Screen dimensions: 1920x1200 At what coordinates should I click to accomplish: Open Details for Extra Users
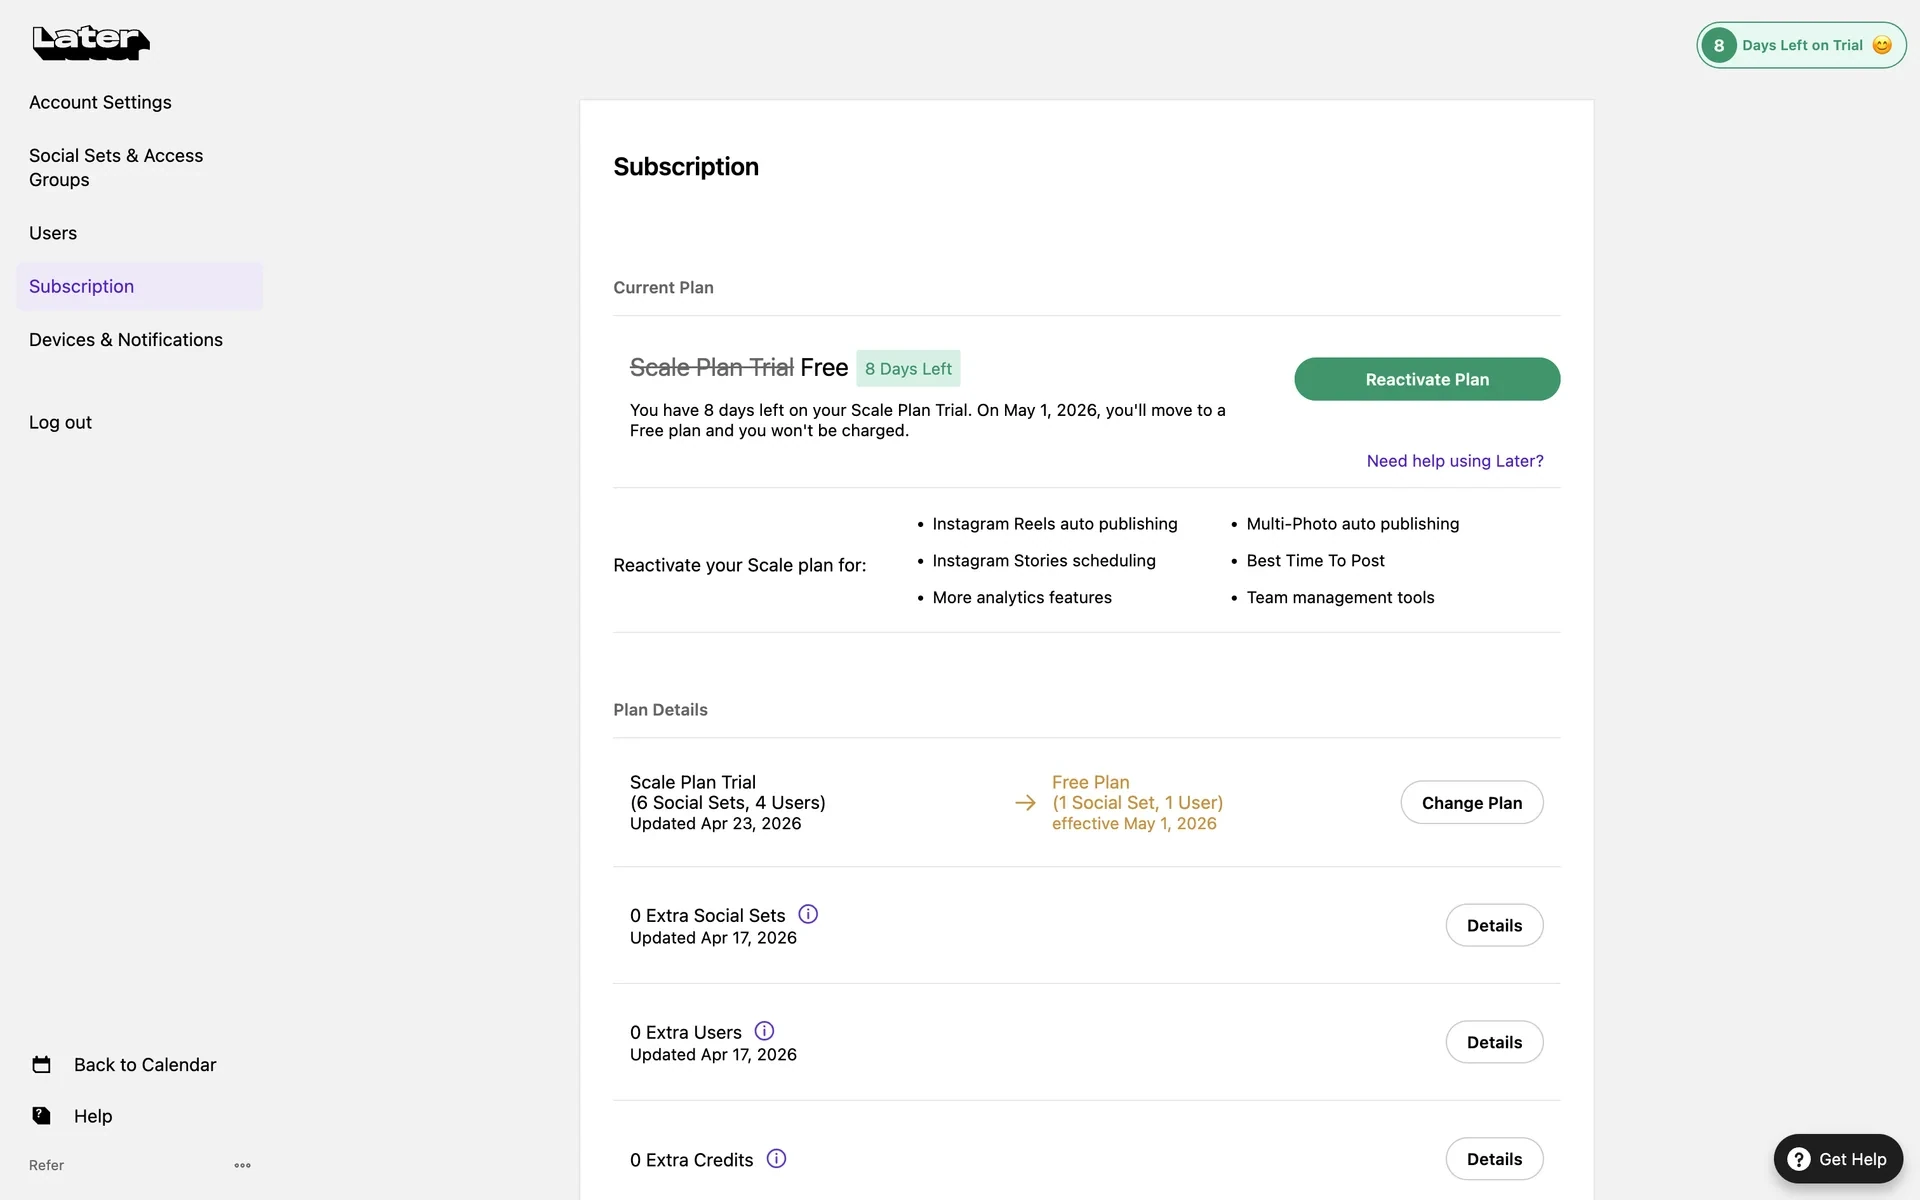1494,1042
